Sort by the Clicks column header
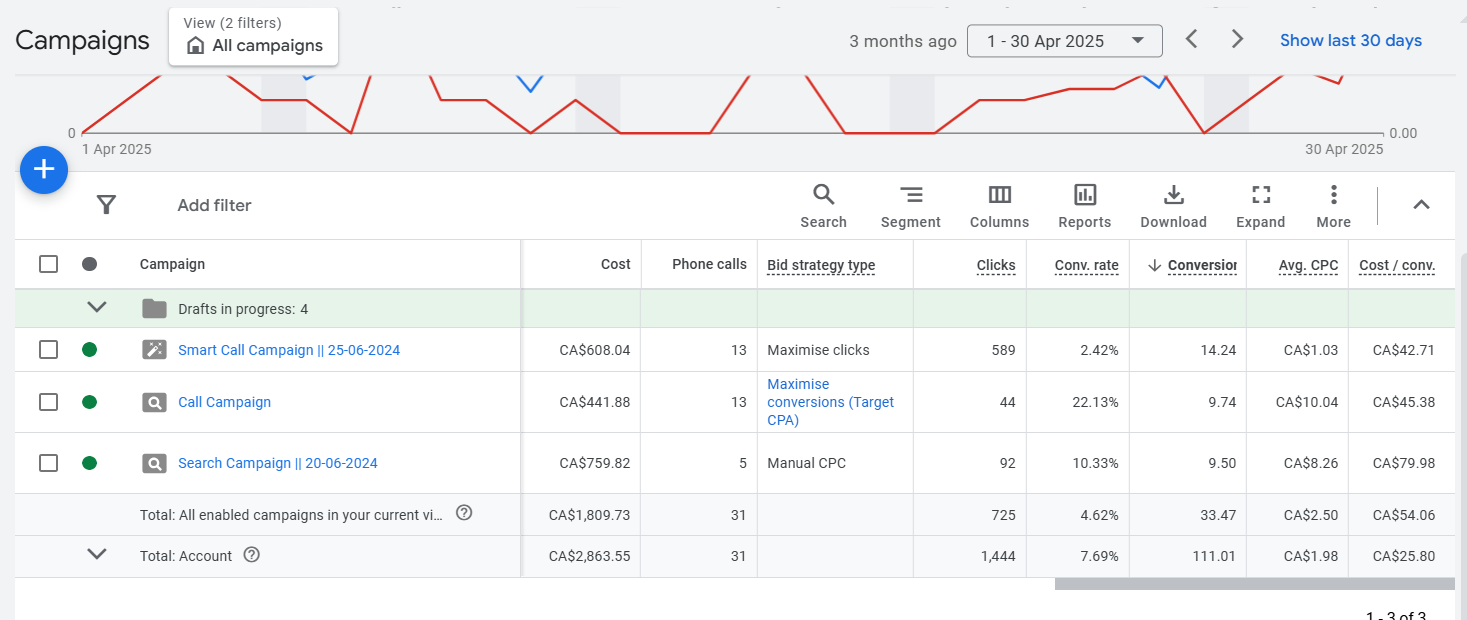This screenshot has width=1467, height=620. coord(995,265)
